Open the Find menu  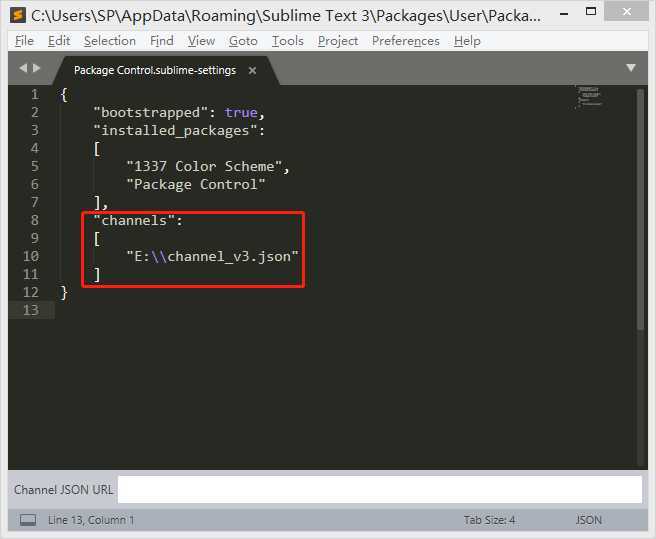[161, 41]
